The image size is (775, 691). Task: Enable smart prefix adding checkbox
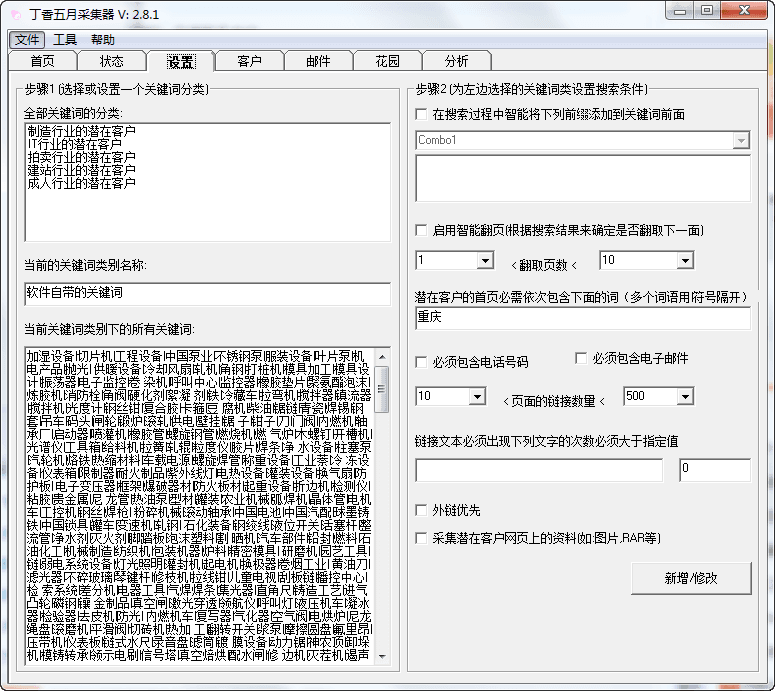click(x=422, y=115)
